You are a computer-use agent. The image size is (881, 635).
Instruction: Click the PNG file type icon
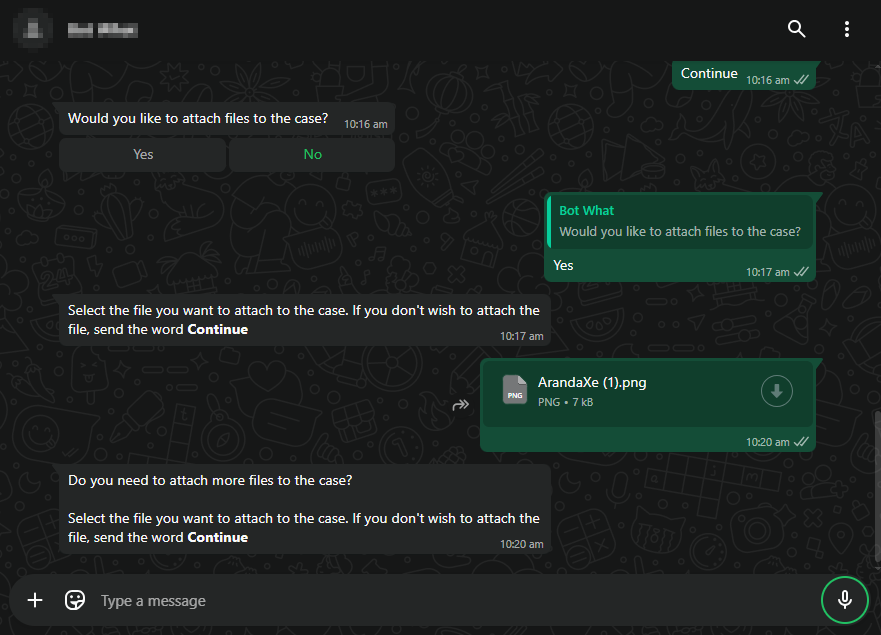coord(515,391)
